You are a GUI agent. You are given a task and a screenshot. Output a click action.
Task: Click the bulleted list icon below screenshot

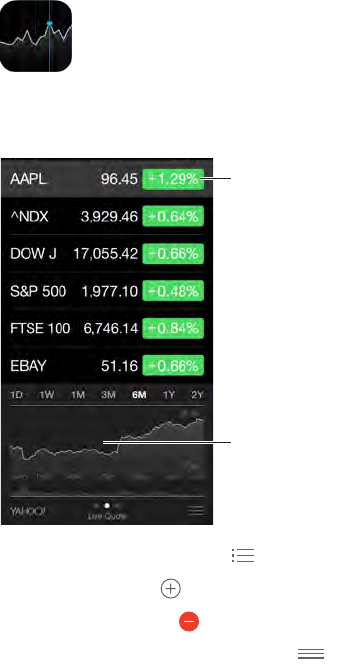243,555
